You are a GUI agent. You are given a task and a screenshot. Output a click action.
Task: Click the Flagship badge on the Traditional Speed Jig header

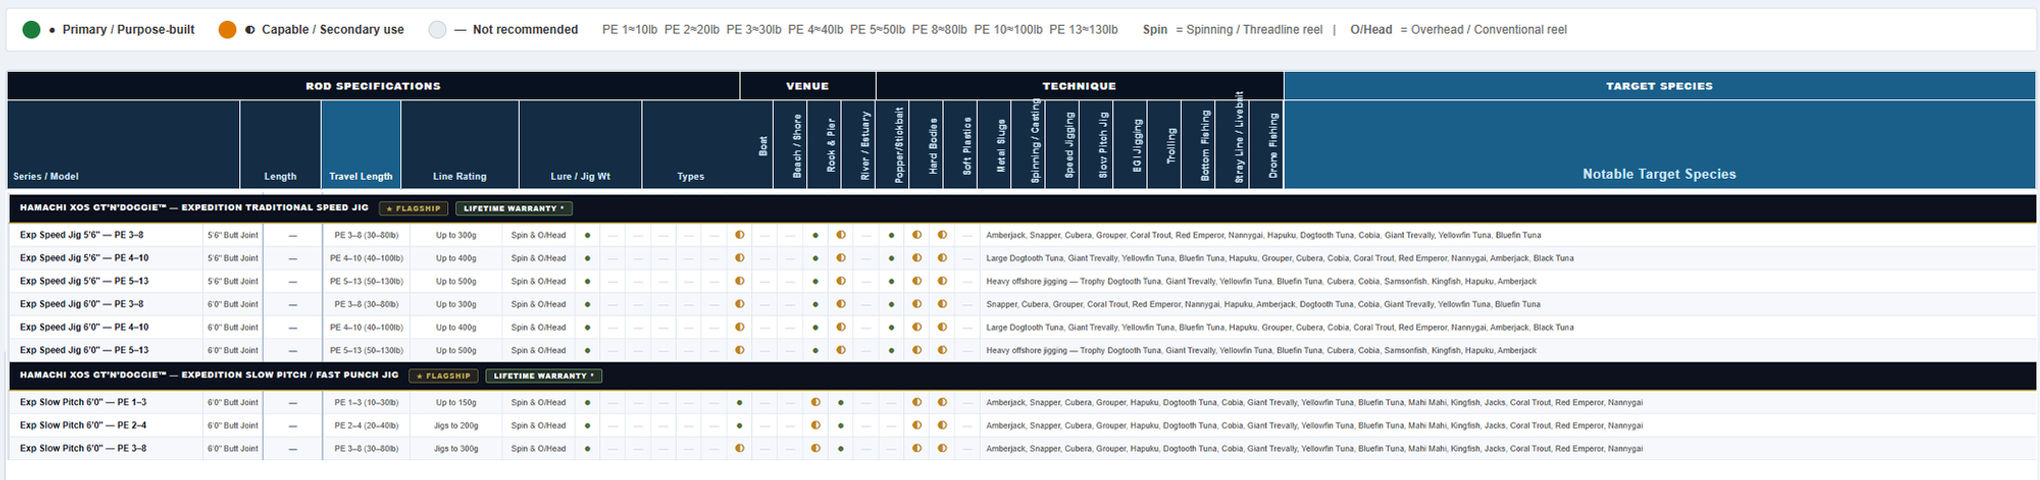point(413,209)
